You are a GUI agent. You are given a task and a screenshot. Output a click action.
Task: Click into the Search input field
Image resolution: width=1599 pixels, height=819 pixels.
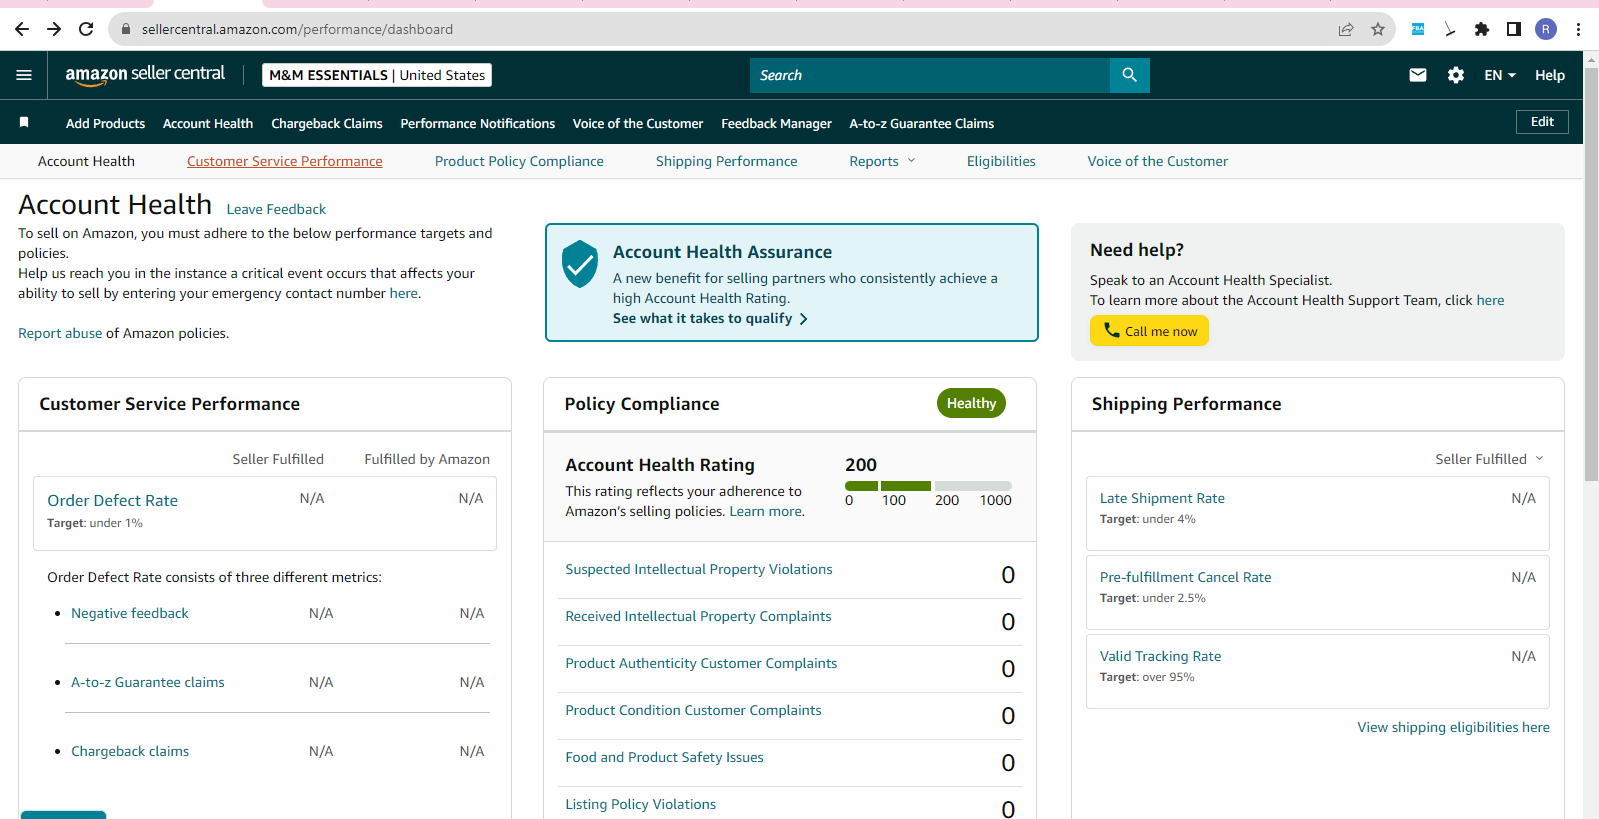[x=930, y=75]
